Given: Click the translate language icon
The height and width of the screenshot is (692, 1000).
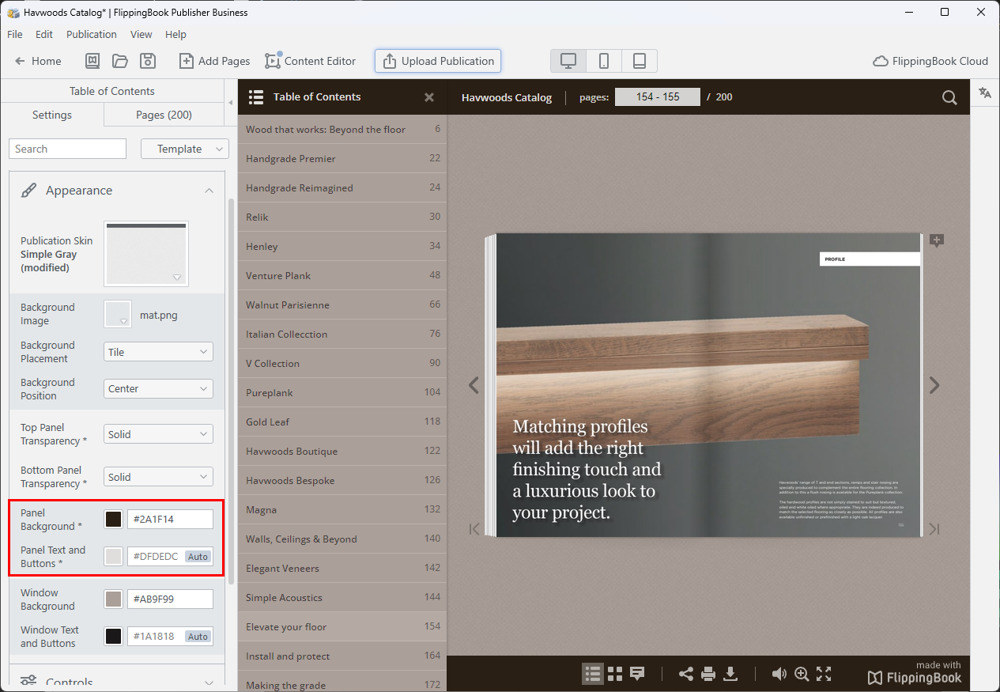Looking at the screenshot, I should click(985, 93).
